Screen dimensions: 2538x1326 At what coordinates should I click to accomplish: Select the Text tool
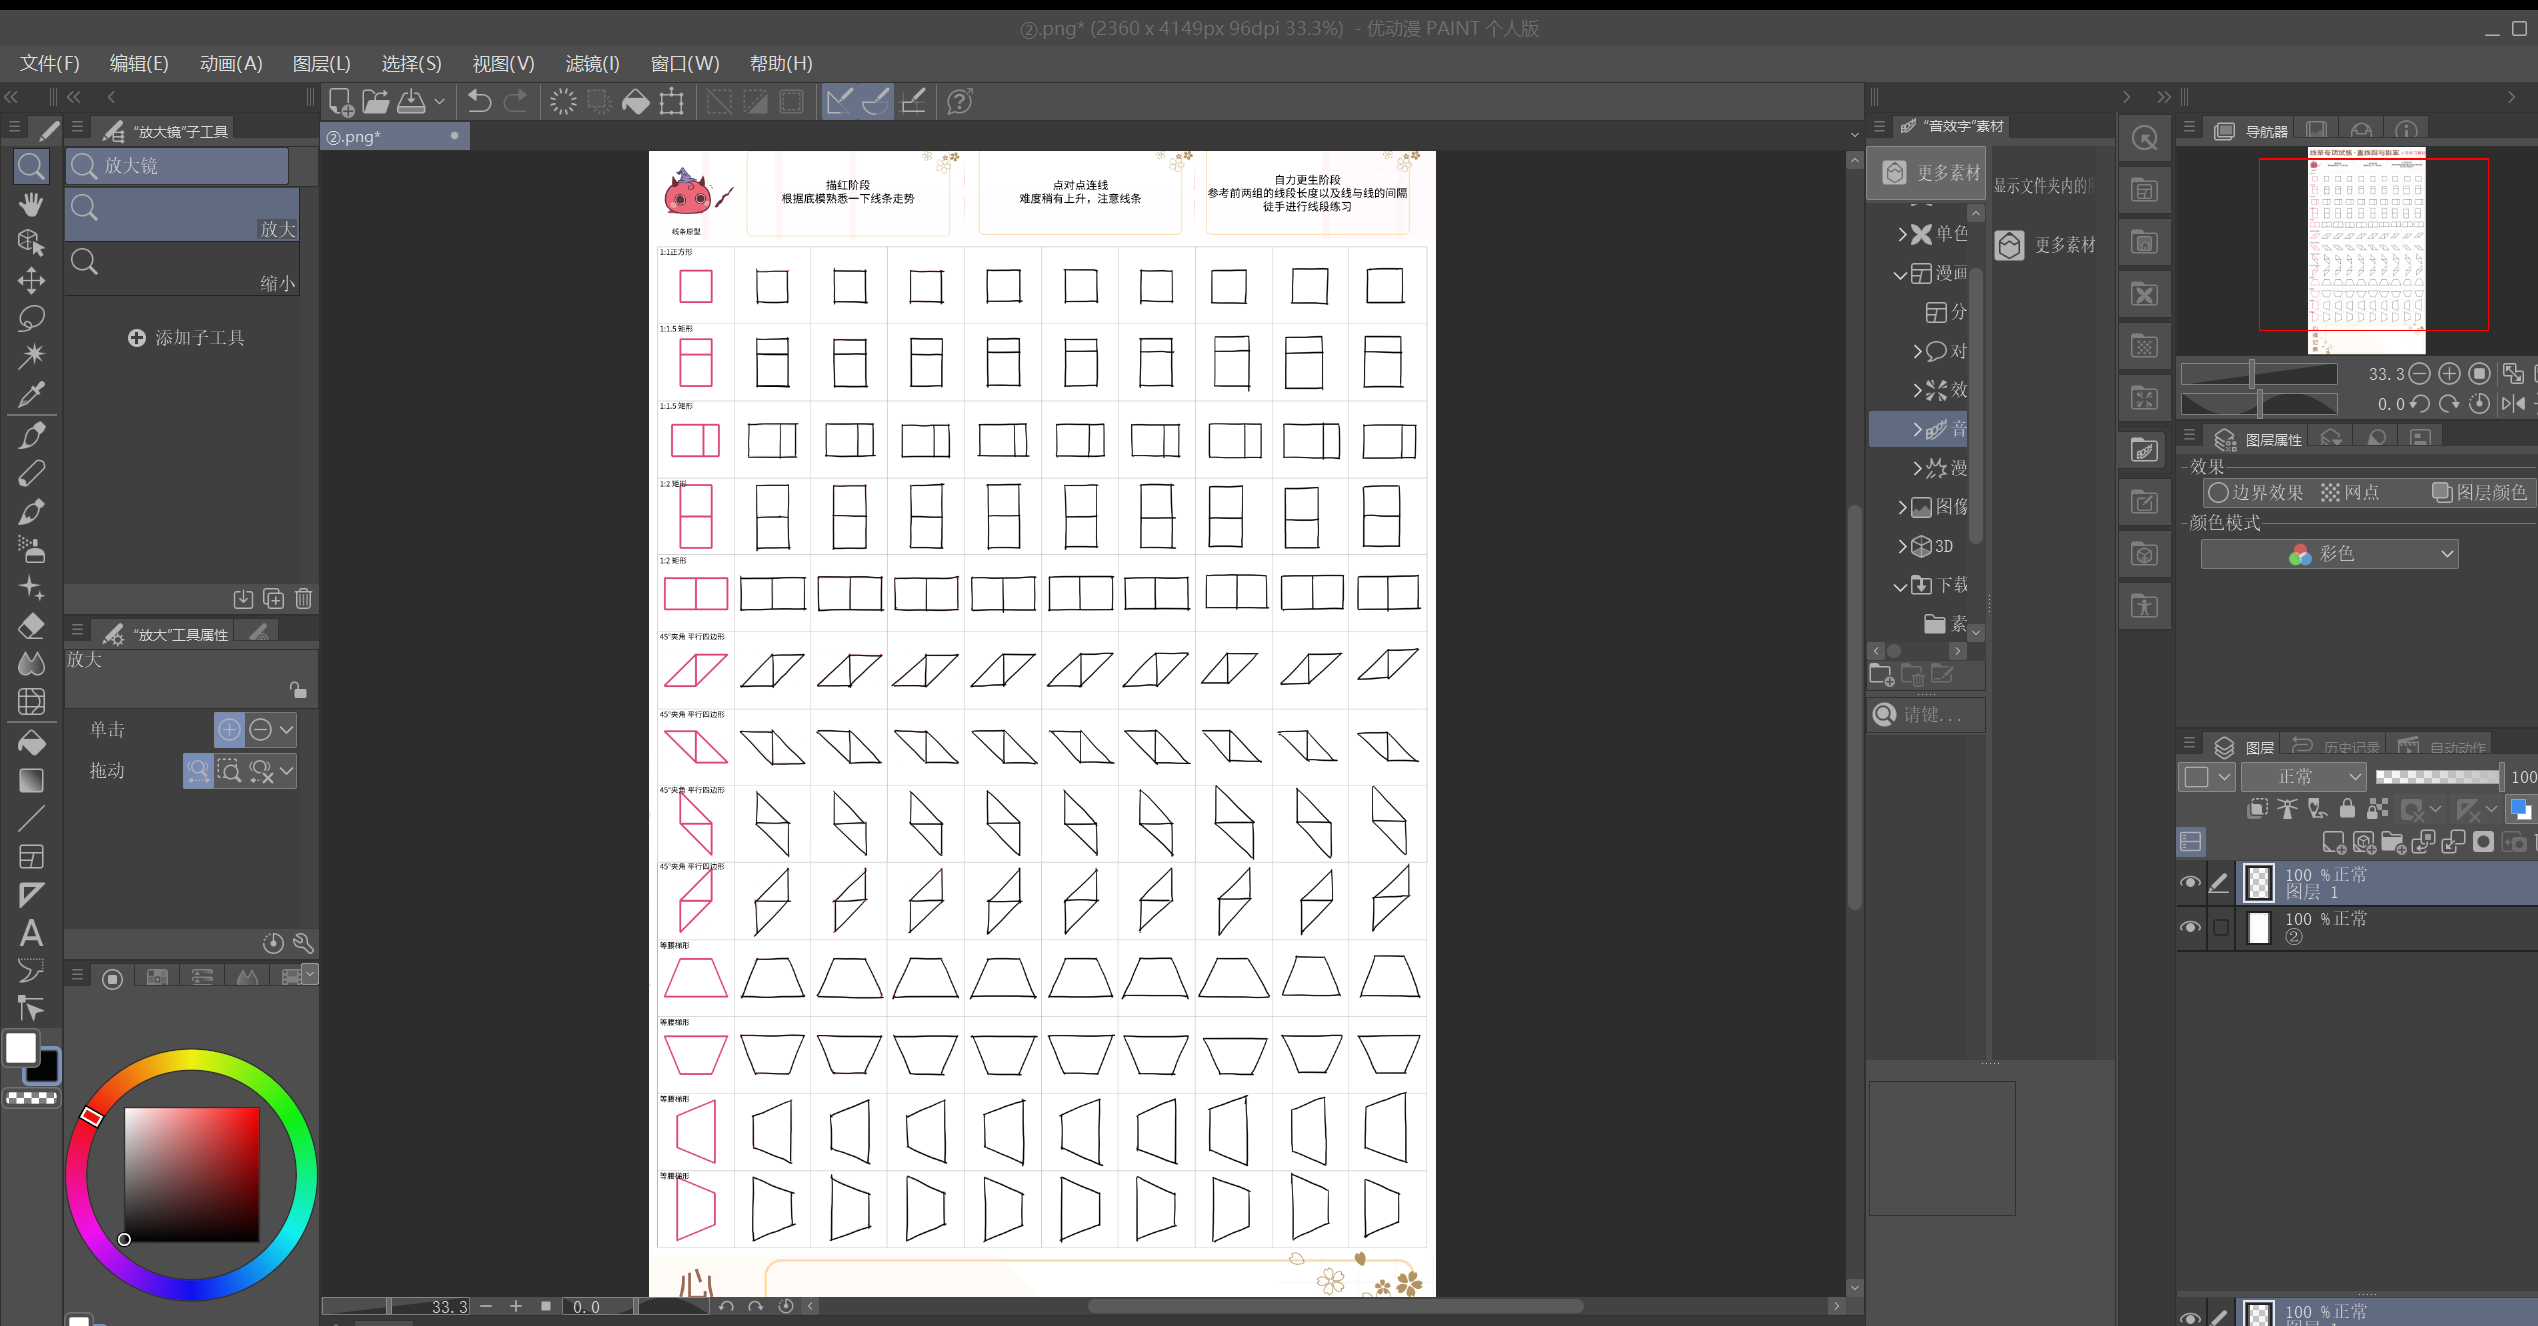coord(31,933)
